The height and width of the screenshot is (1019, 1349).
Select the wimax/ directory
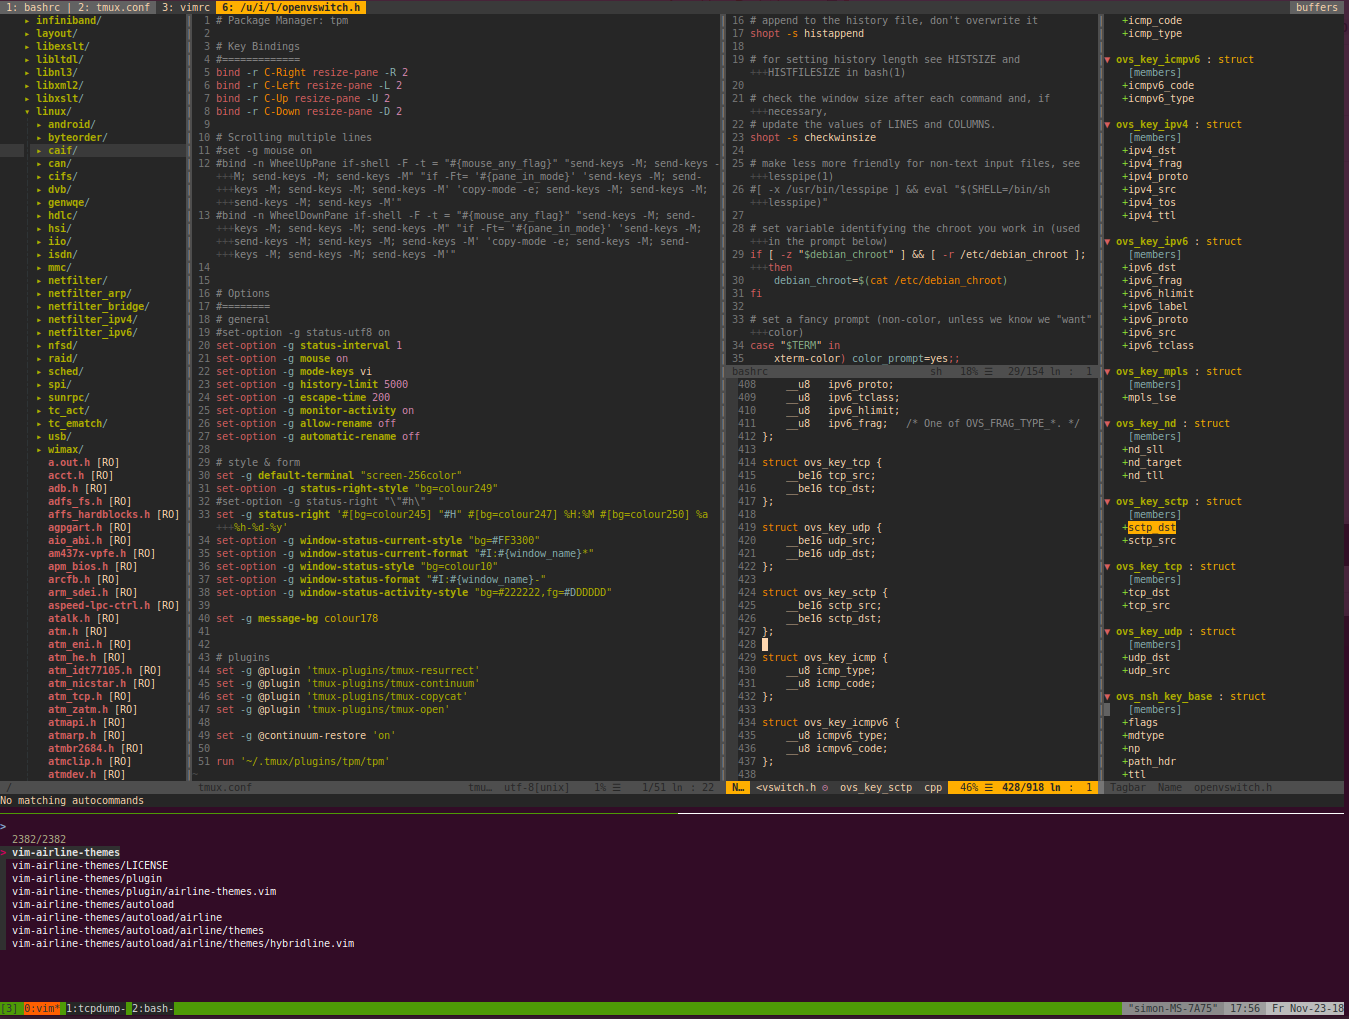click(x=65, y=449)
